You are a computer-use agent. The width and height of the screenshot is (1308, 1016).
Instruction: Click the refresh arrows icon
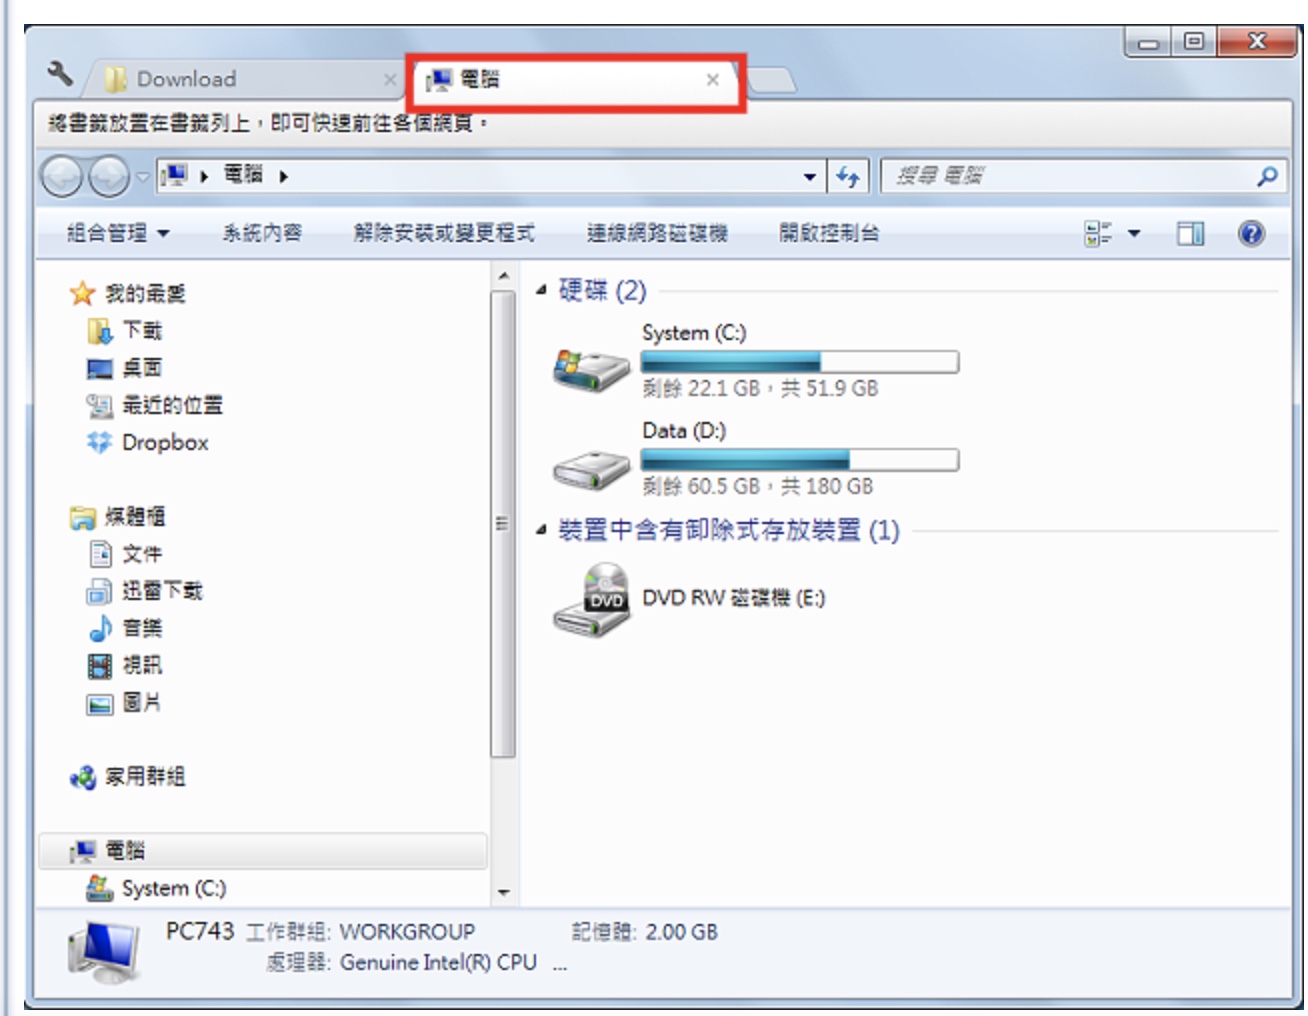tap(848, 177)
